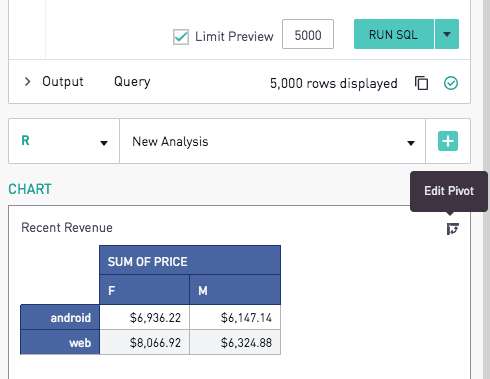Select the web row header
The width and height of the screenshot is (490, 379).
[x=60, y=342]
